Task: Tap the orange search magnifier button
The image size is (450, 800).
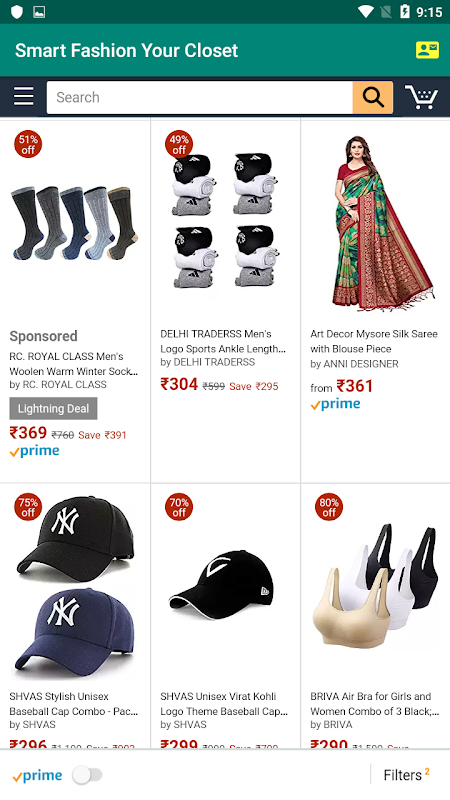Action: [x=373, y=97]
